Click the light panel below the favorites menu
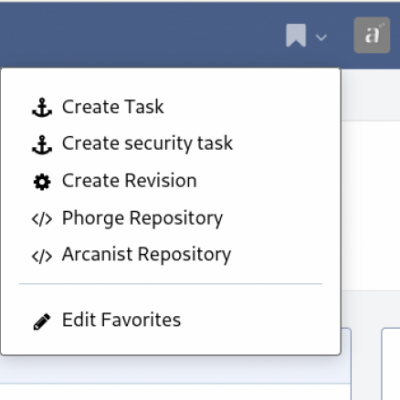This screenshot has width=400, height=400. tap(175, 369)
